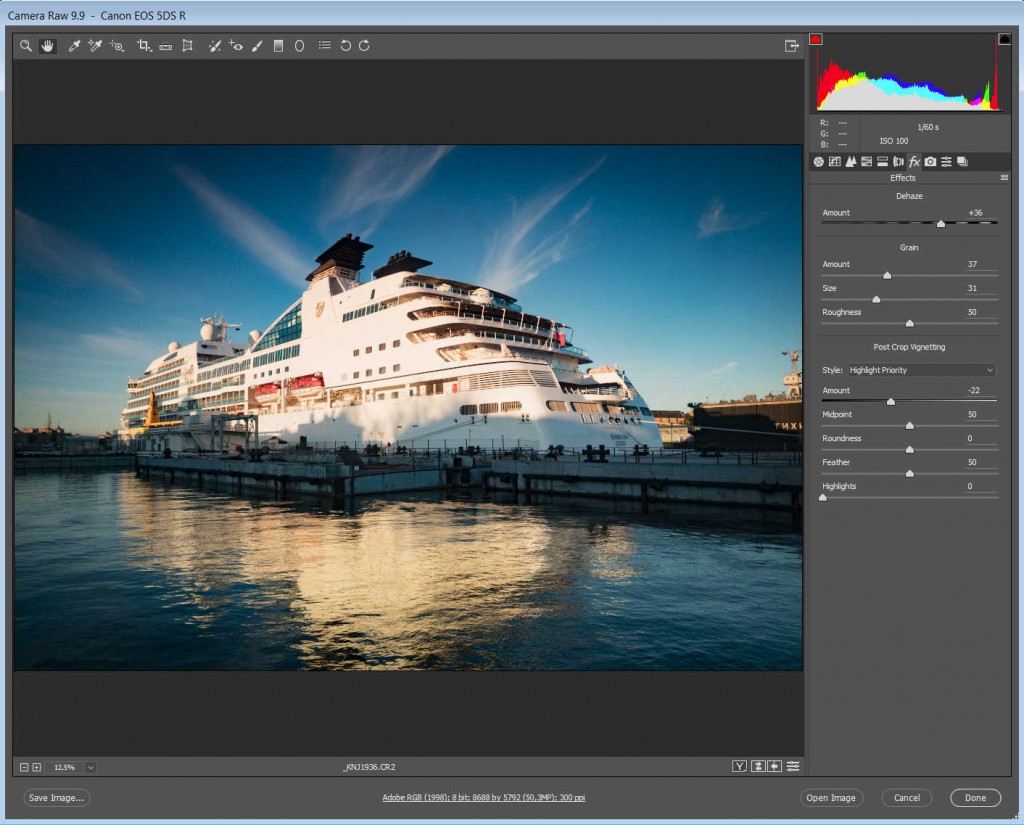Pick the Adjustment Brush tool

point(257,46)
